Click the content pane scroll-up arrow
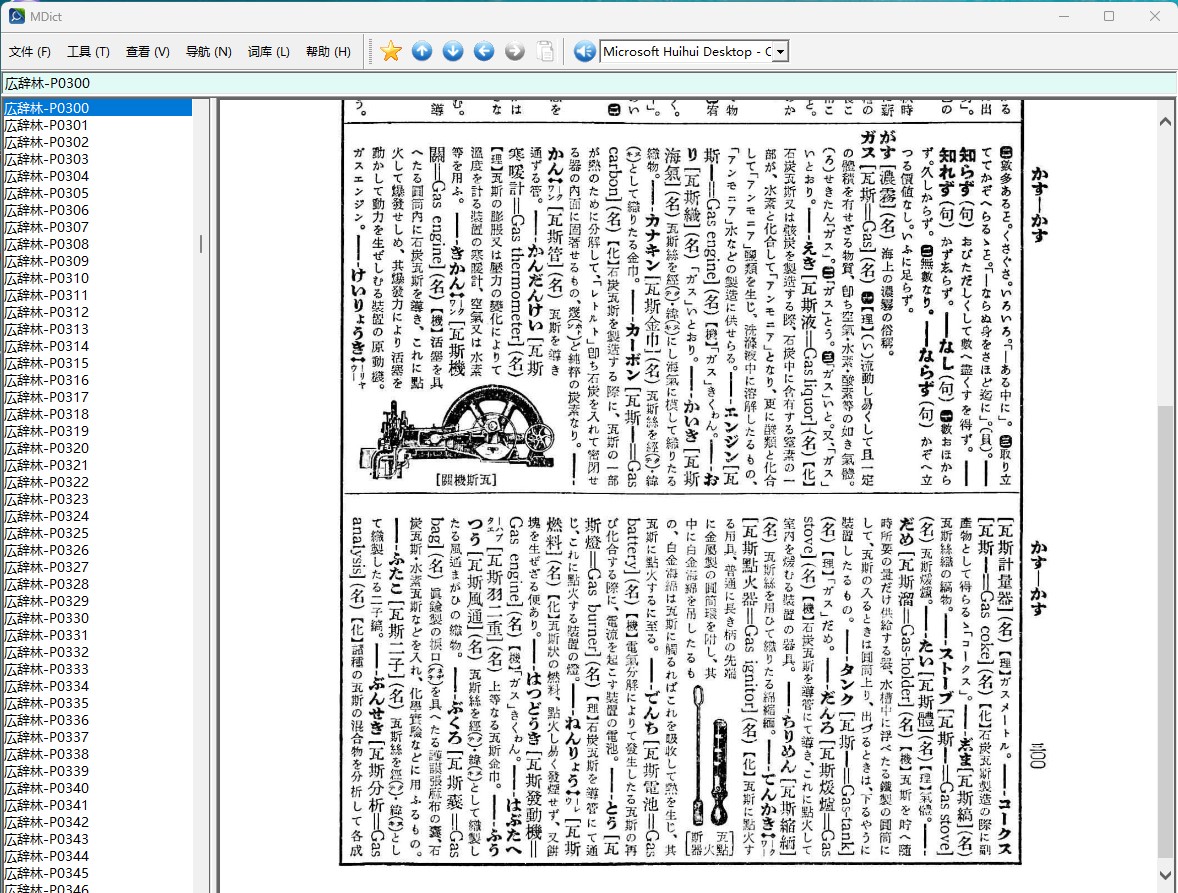The height and width of the screenshot is (893, 1178). click(x=1165, y=121)
